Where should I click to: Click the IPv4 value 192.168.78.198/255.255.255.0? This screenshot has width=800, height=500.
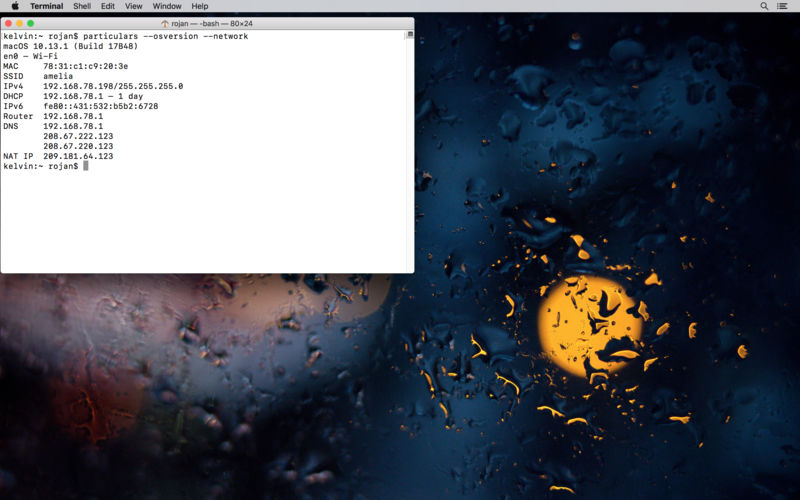(x=113, y=86)
